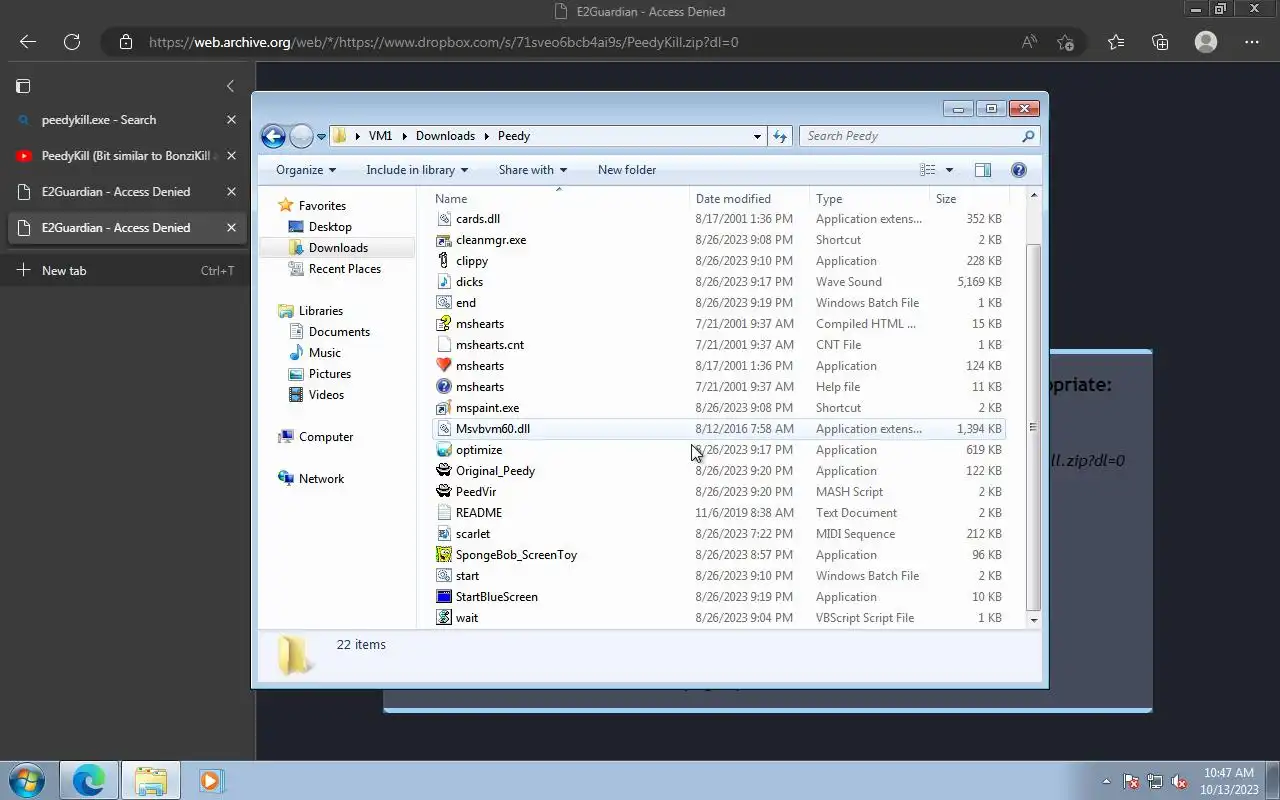
Task: Select Downloads in navigation pane
Action: coord(338,248)
